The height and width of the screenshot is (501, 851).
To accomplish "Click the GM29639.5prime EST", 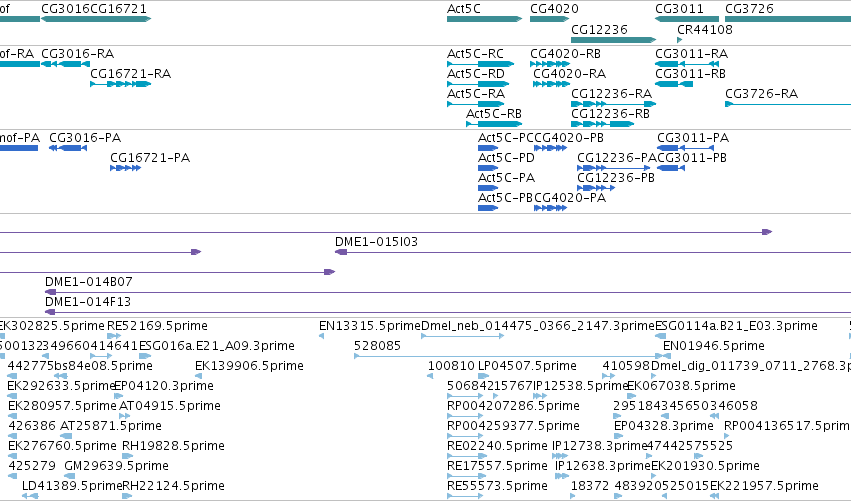I will pos(69,476).
